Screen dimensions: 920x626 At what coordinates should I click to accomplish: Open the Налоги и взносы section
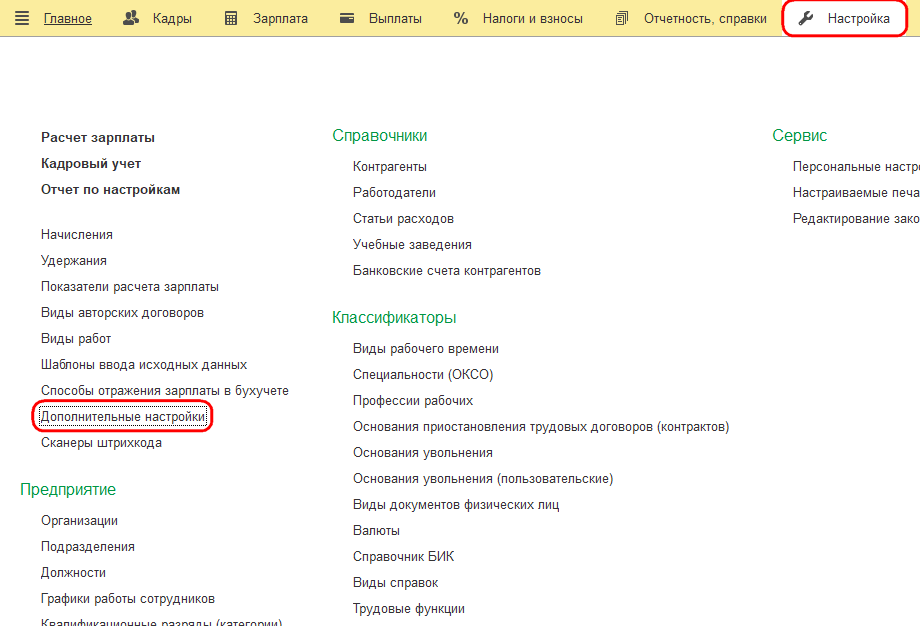point(533,19)
